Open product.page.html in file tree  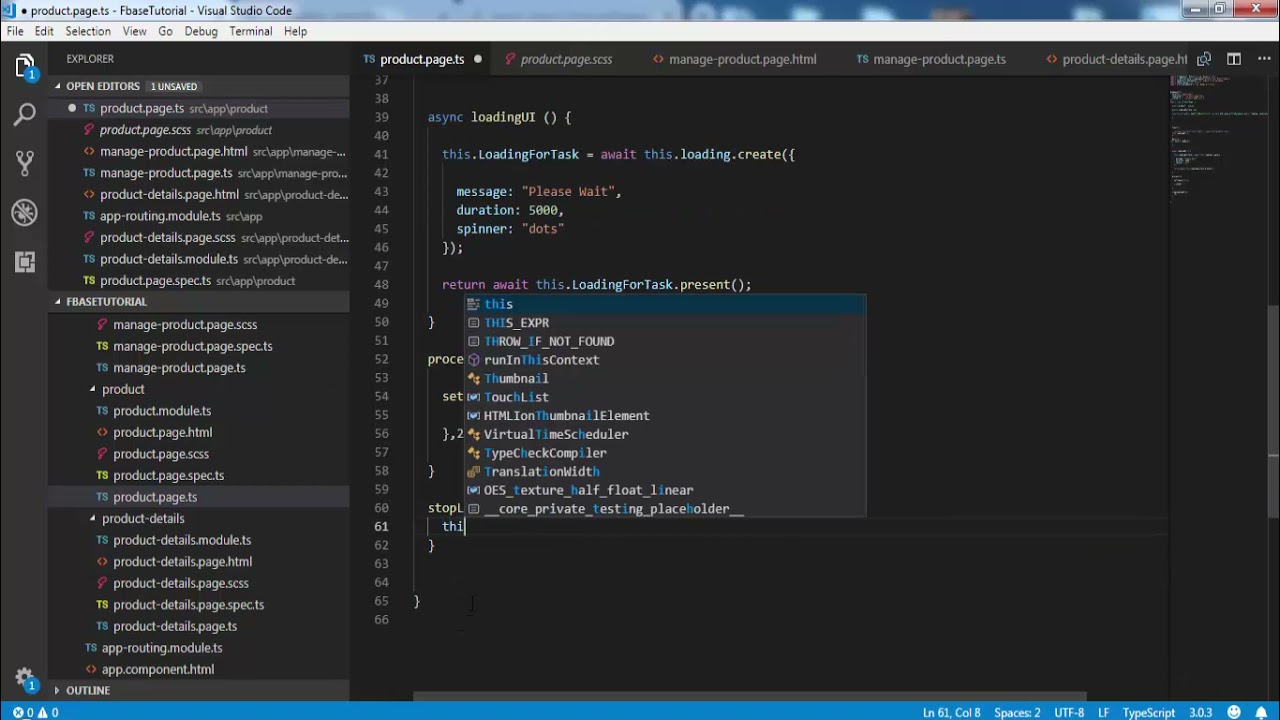tap(199, 432)
